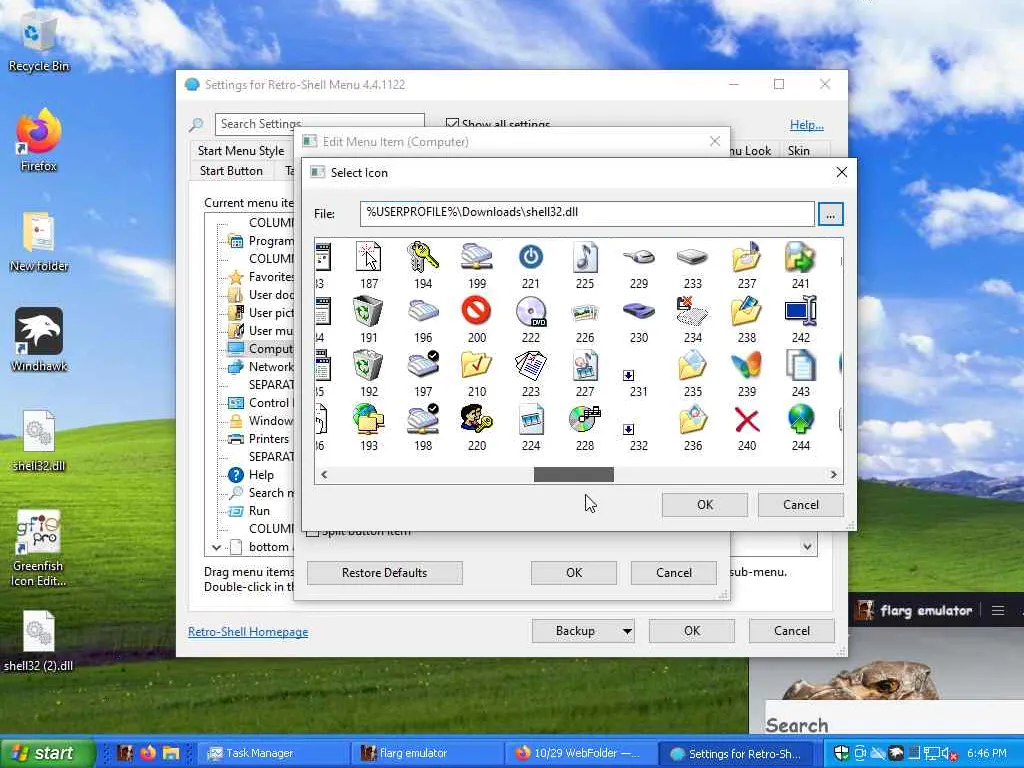
Task: Open the Greenfish Icon Editor desktop shortcut
Action: [39, 548]
